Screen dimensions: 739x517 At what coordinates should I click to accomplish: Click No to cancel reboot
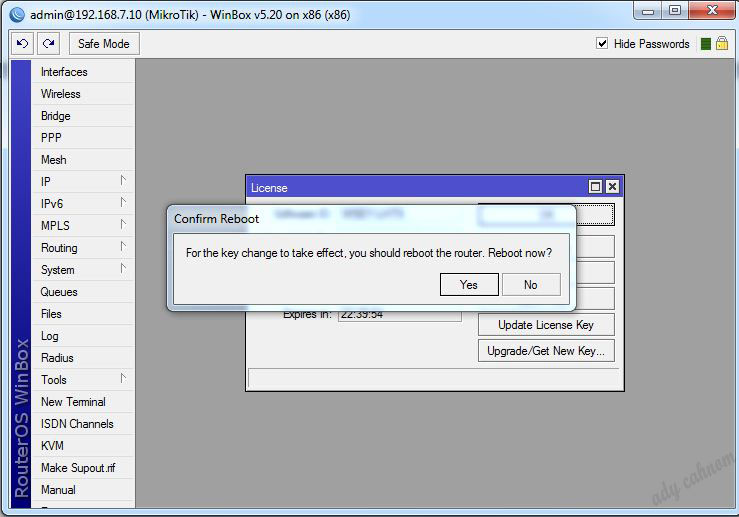coord(531,285)
